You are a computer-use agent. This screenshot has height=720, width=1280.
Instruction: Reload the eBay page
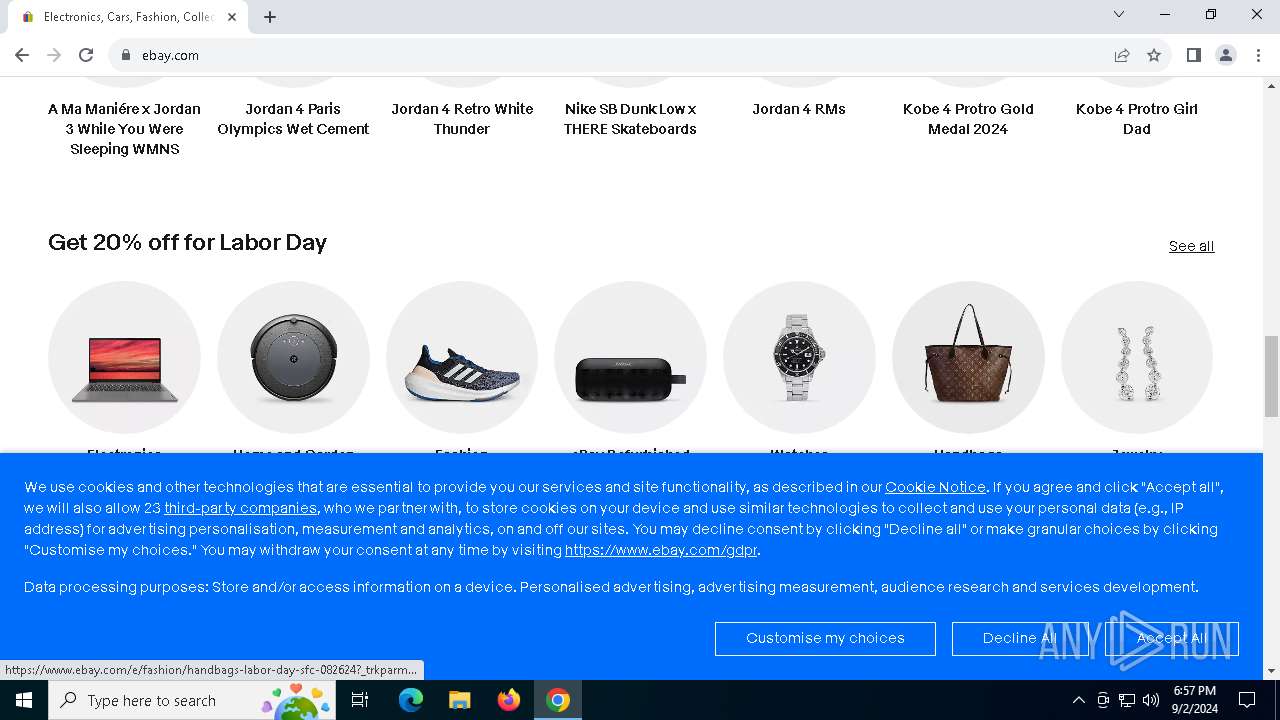(86, 55)
